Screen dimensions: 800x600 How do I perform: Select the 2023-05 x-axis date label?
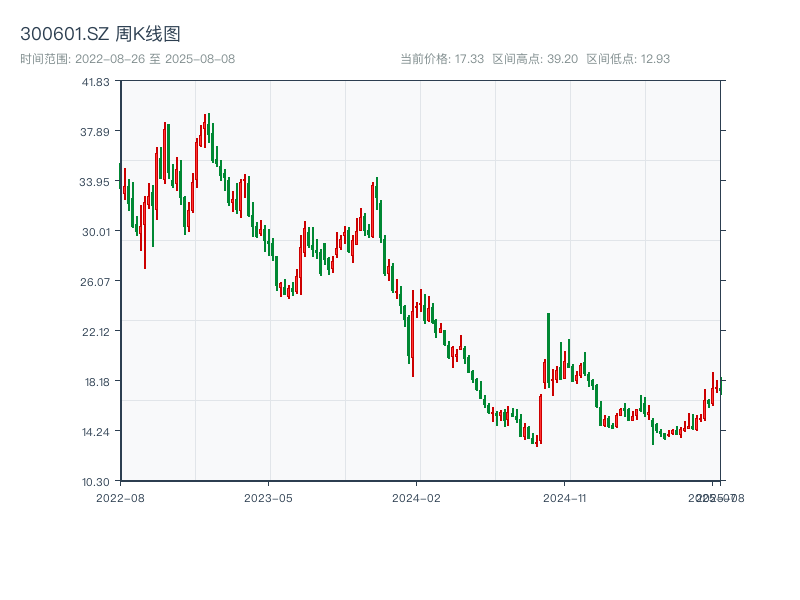(x=268, y=497)
